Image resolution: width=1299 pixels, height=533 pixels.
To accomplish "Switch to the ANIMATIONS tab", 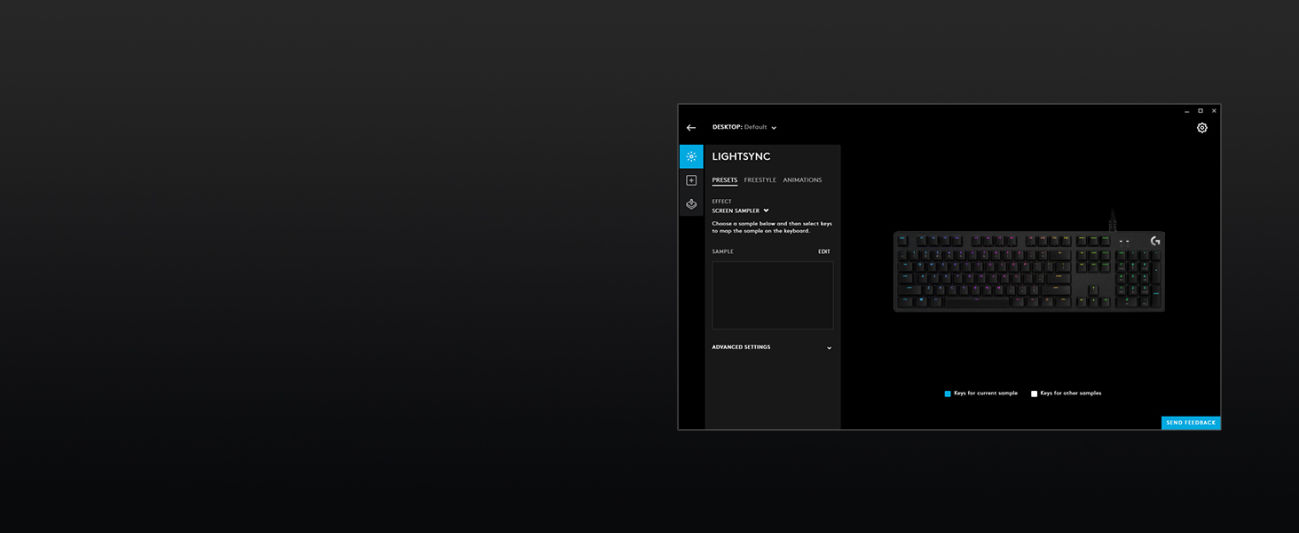I will tap(802, 180).
